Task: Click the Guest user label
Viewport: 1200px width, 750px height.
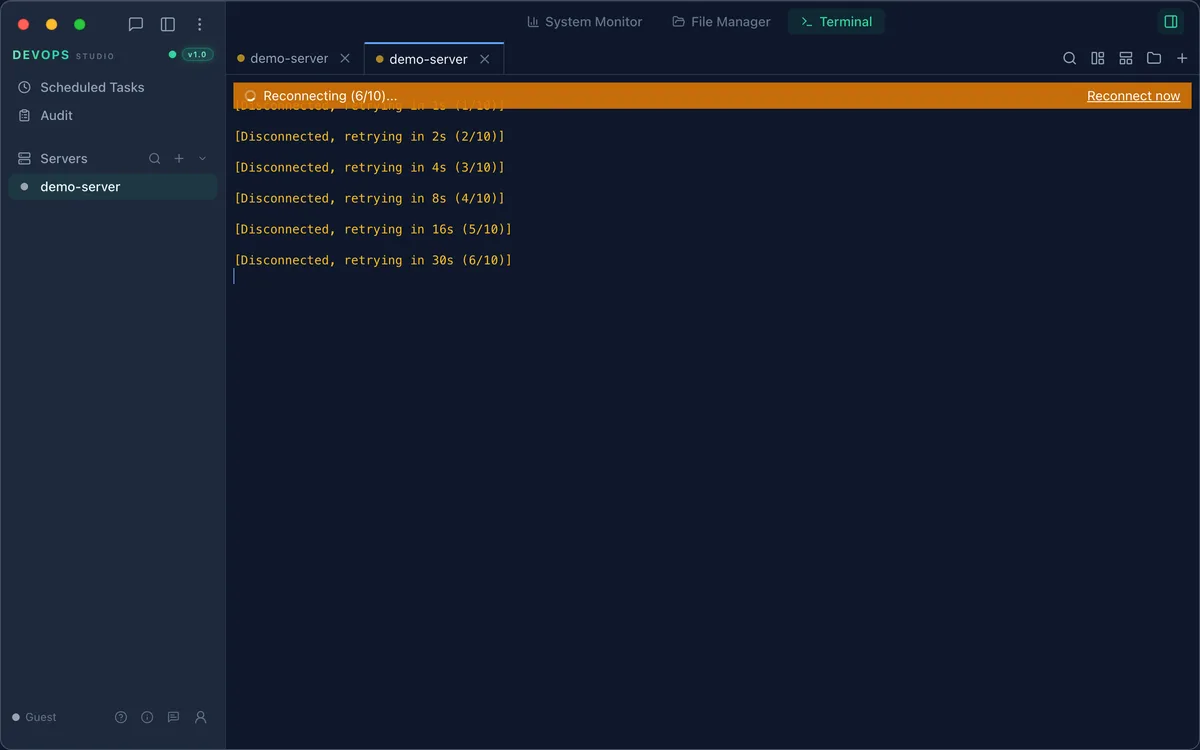Action: [41, 717]
